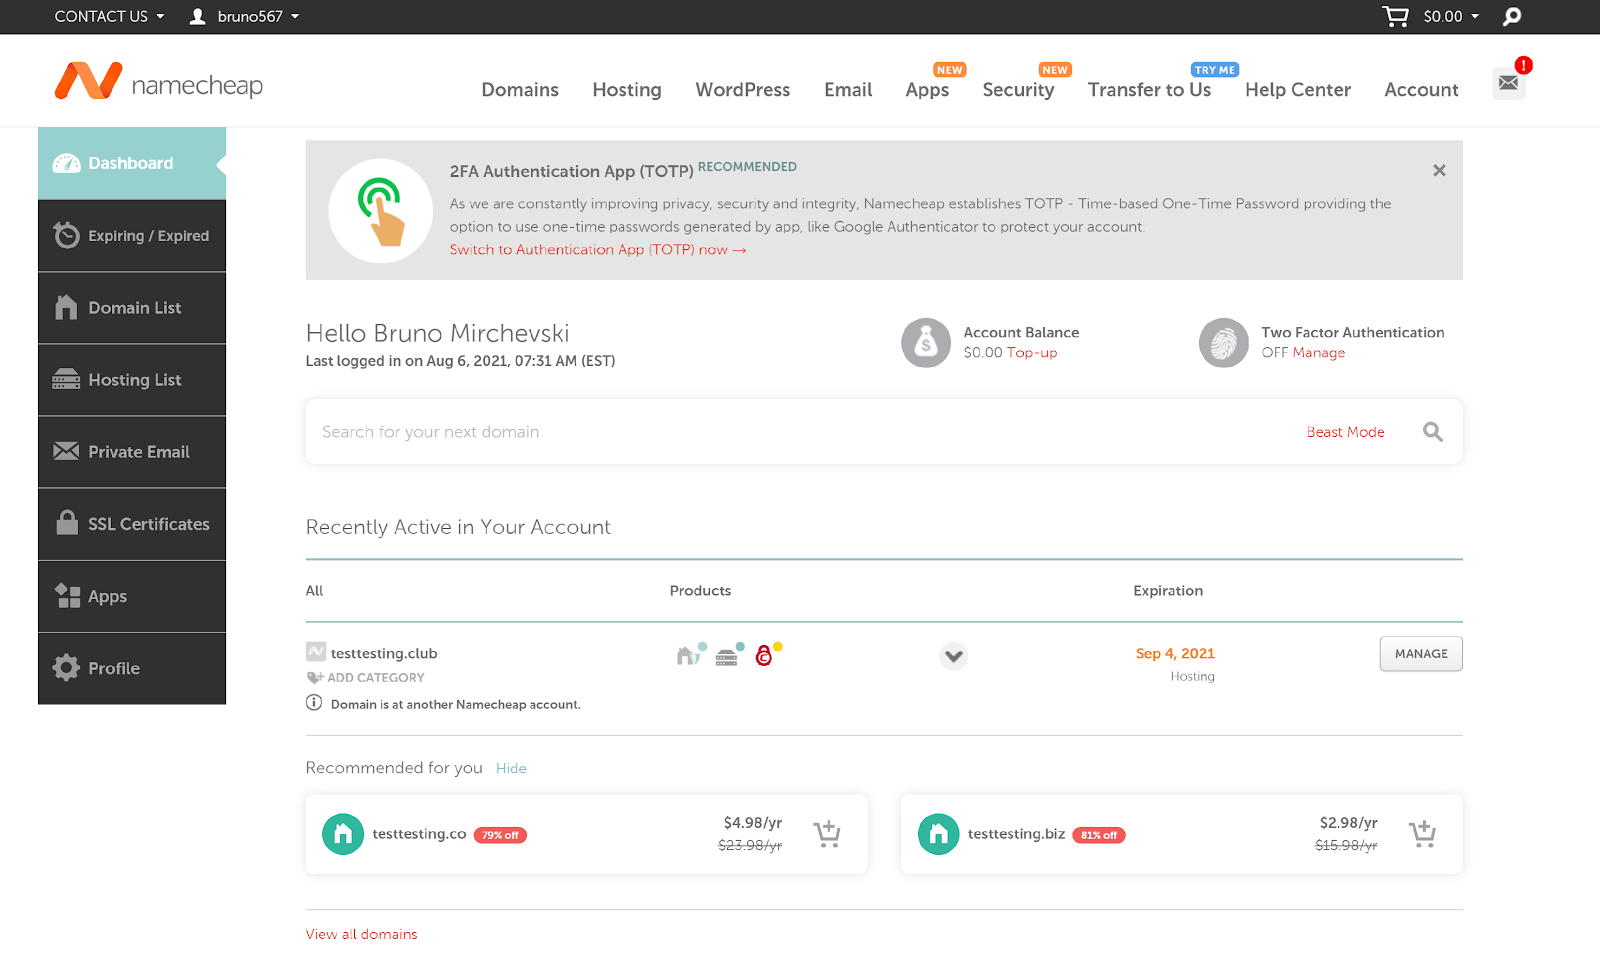Click the Sep 4, 2021 expiration date
This screenshot has height=959, width=1600.
coord(1175,654)
